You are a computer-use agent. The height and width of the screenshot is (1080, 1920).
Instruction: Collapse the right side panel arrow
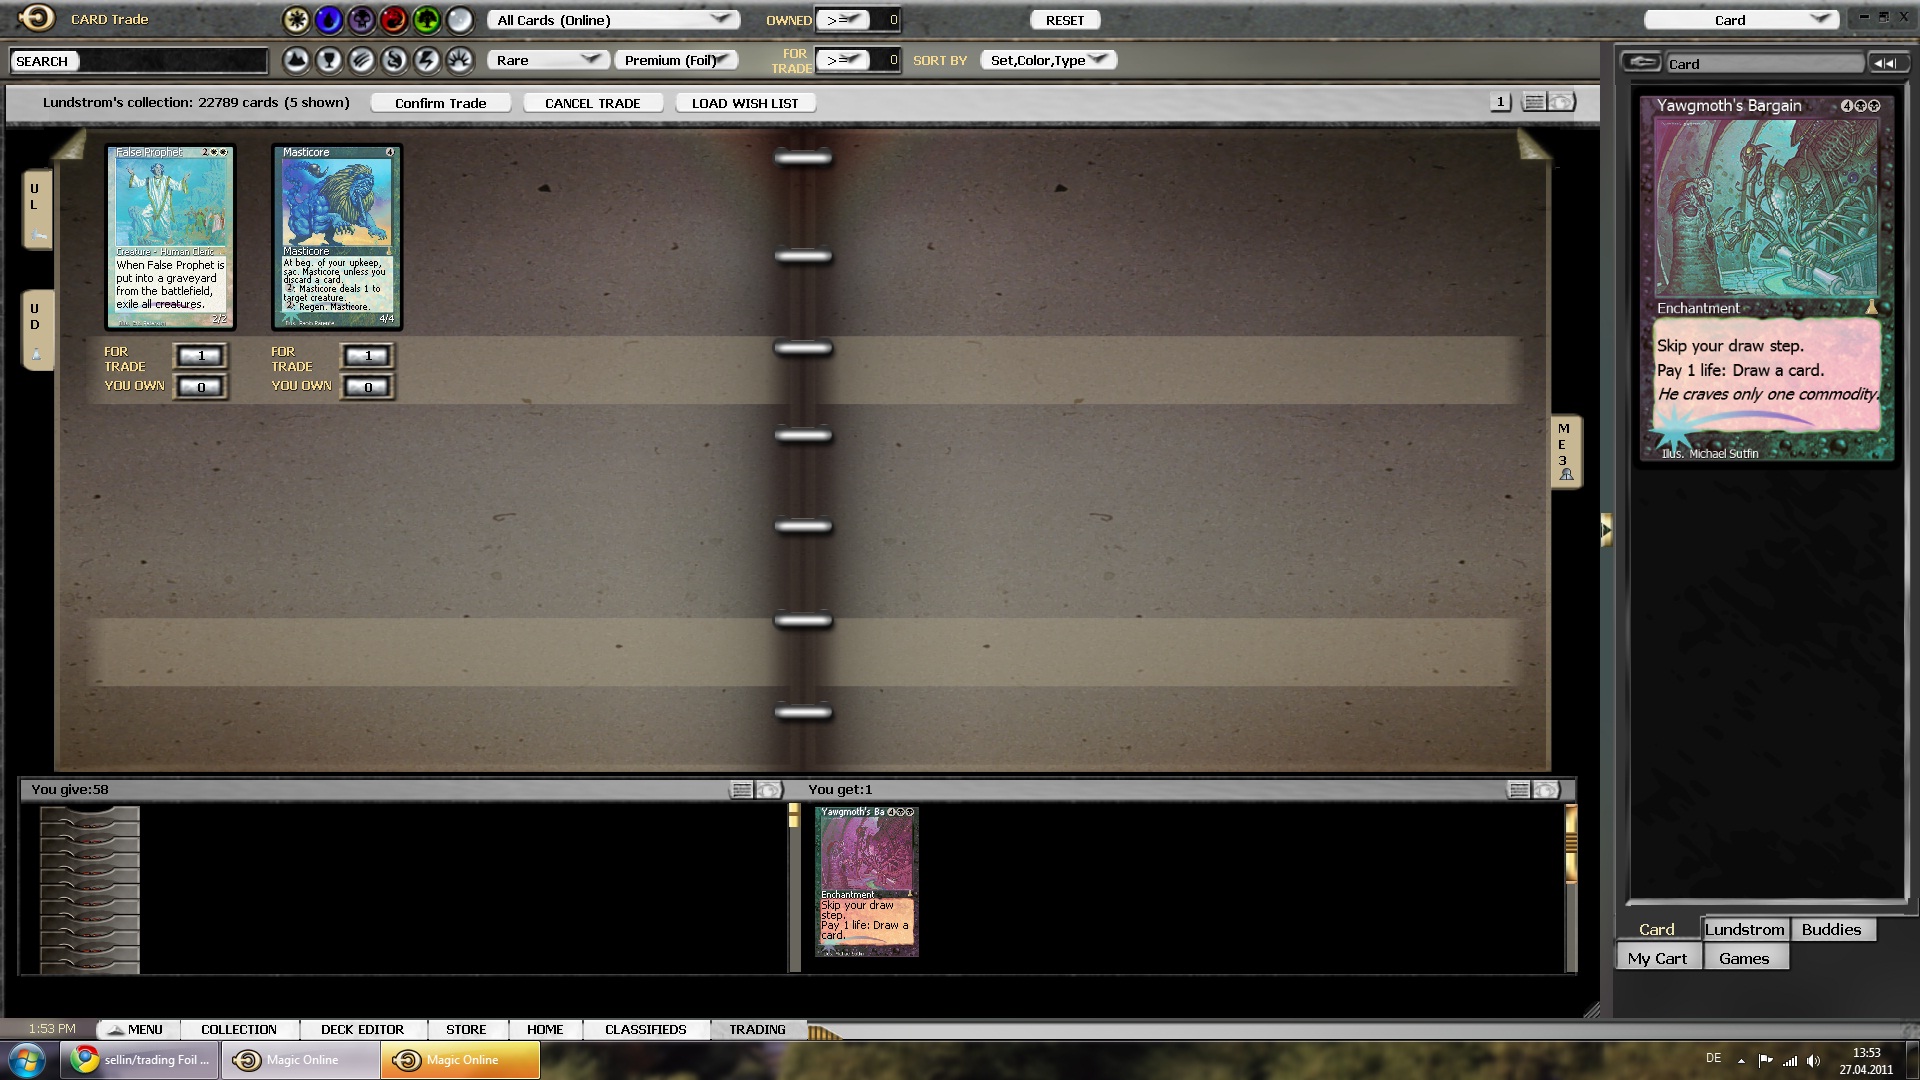[1606, 529]
